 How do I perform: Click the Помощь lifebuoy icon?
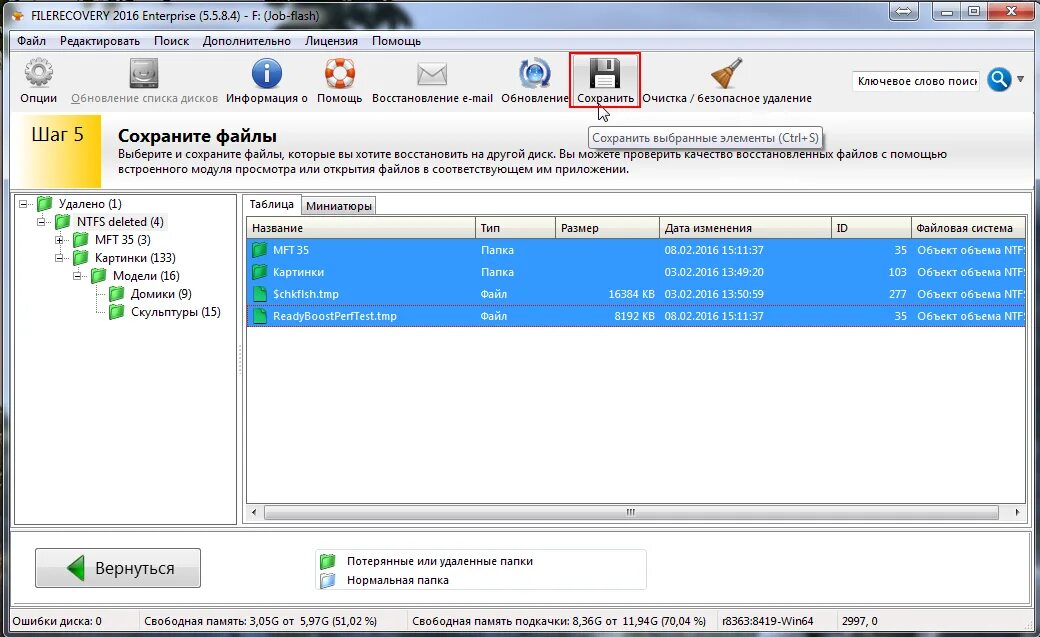340,73
